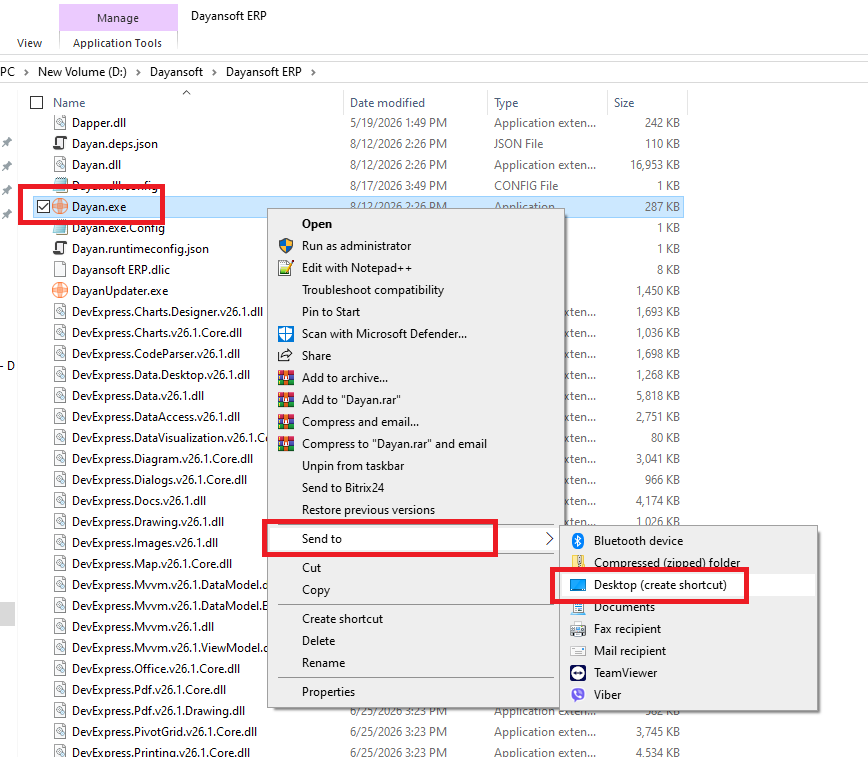
Task: Click the Mail recipient envelope icon
Action: pos(578,651)
